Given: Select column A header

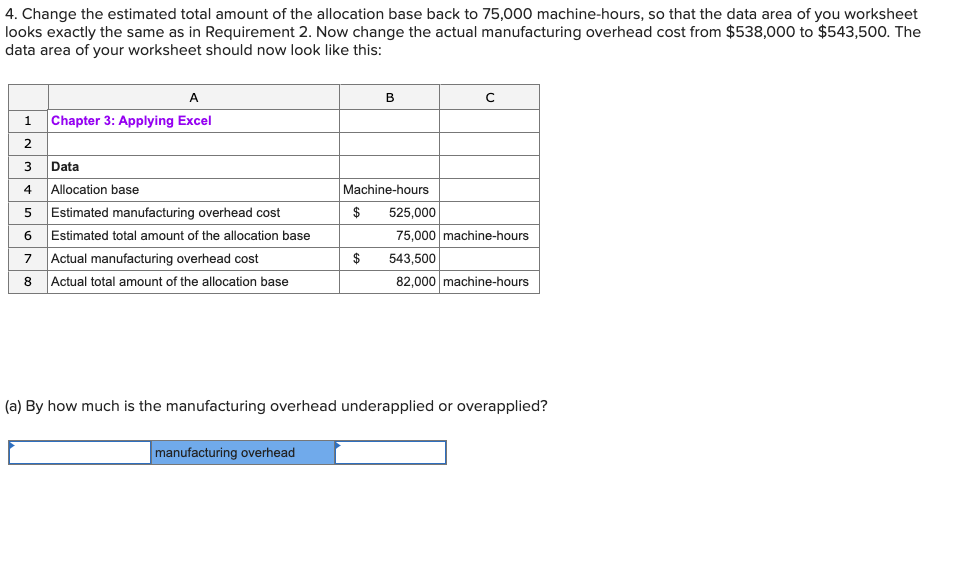Looking at the screenshot, I should click(x=194, y=97).
